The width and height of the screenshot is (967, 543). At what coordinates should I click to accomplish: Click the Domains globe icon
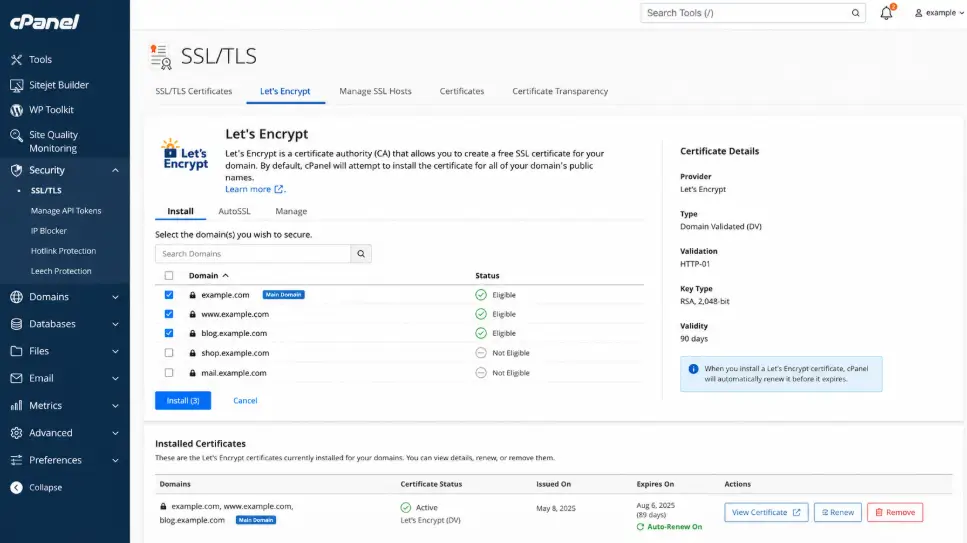click(x=17, y=297)
